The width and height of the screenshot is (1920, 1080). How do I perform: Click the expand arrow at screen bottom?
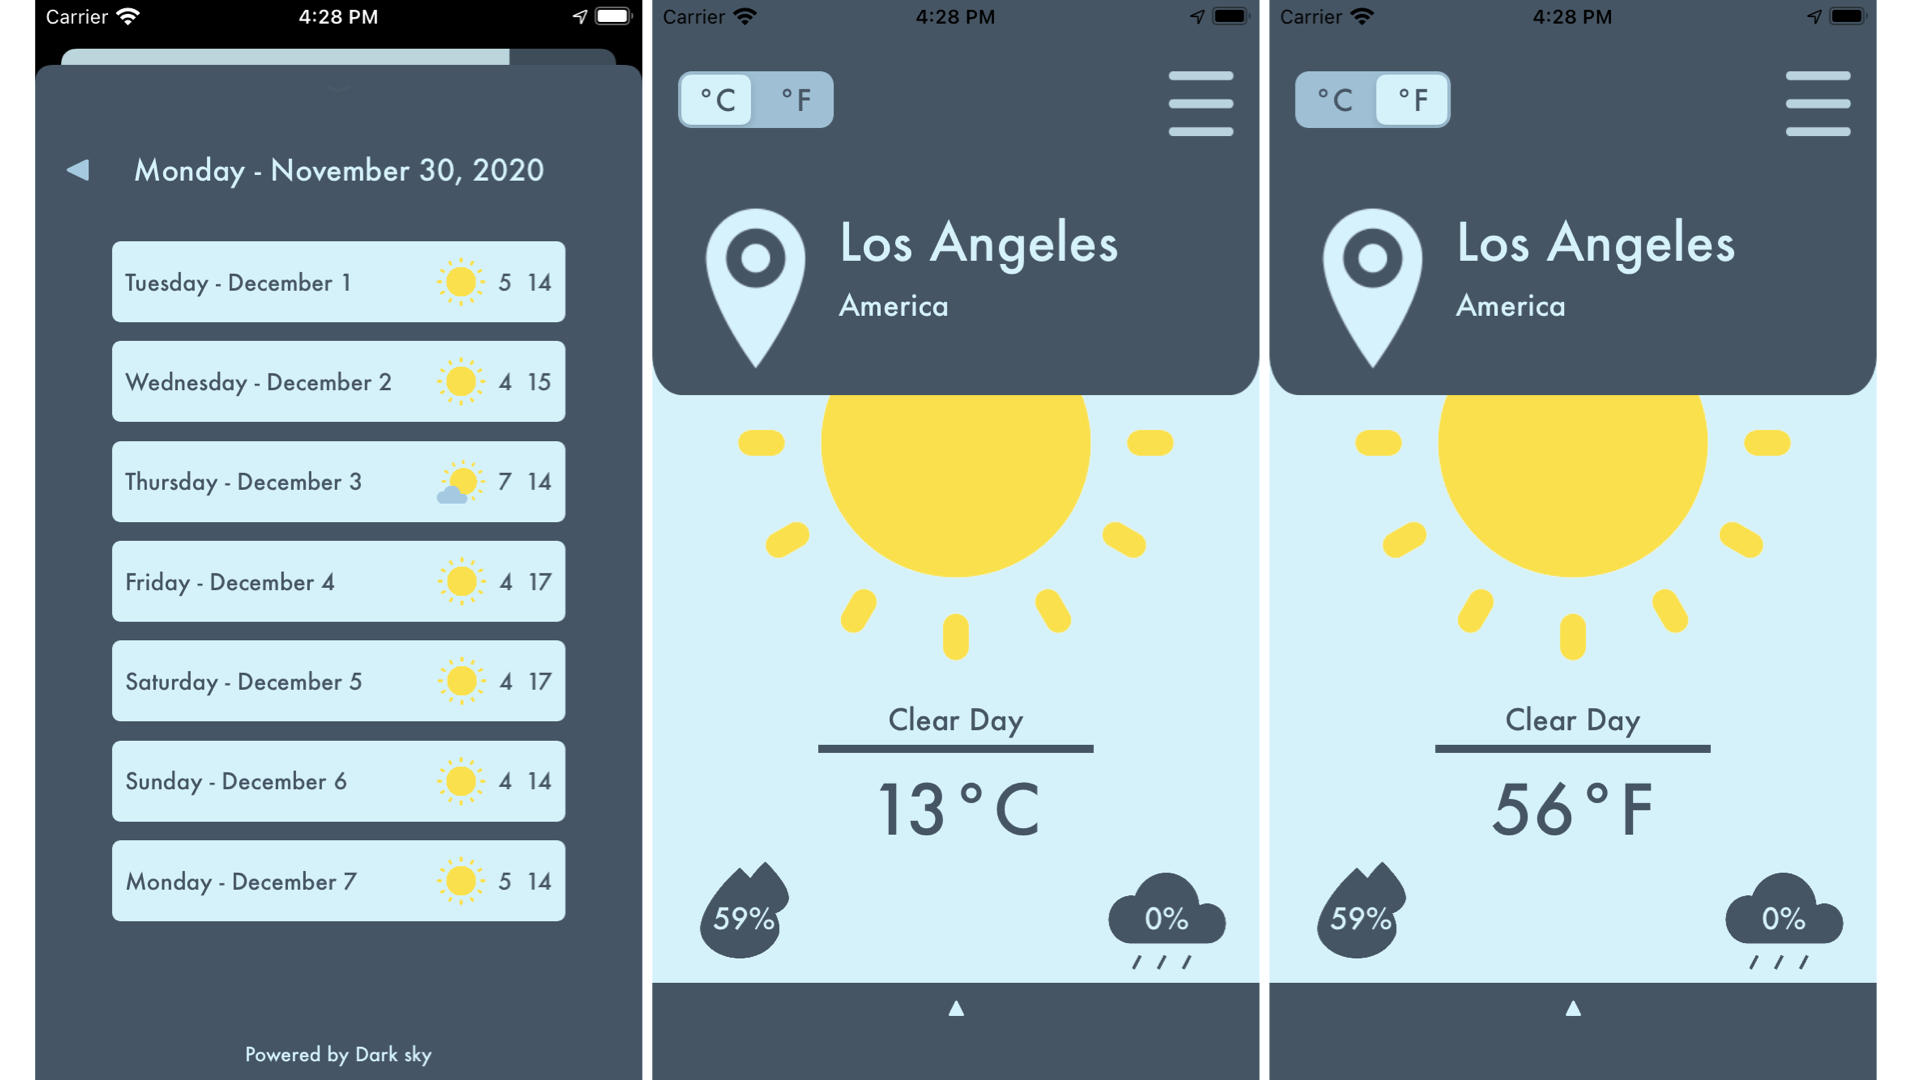[x=959, y=1006]
